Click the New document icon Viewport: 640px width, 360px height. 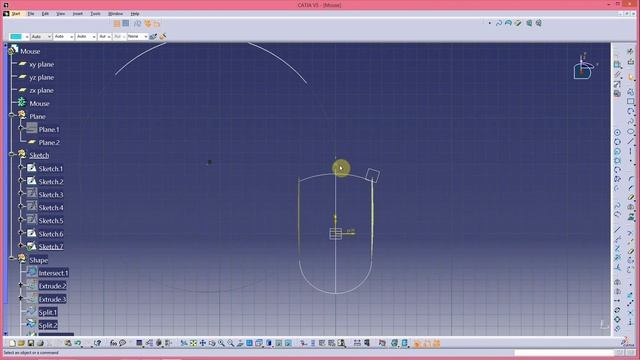[12, 343]
